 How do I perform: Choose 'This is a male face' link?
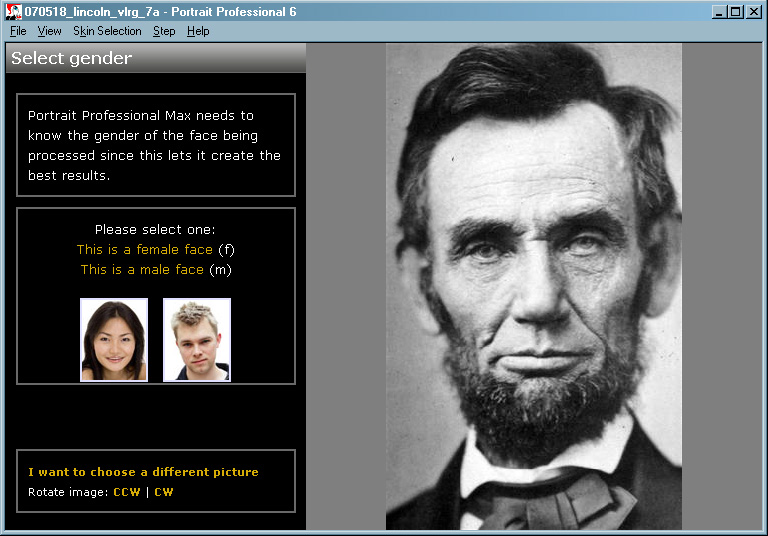pos(142,270)
